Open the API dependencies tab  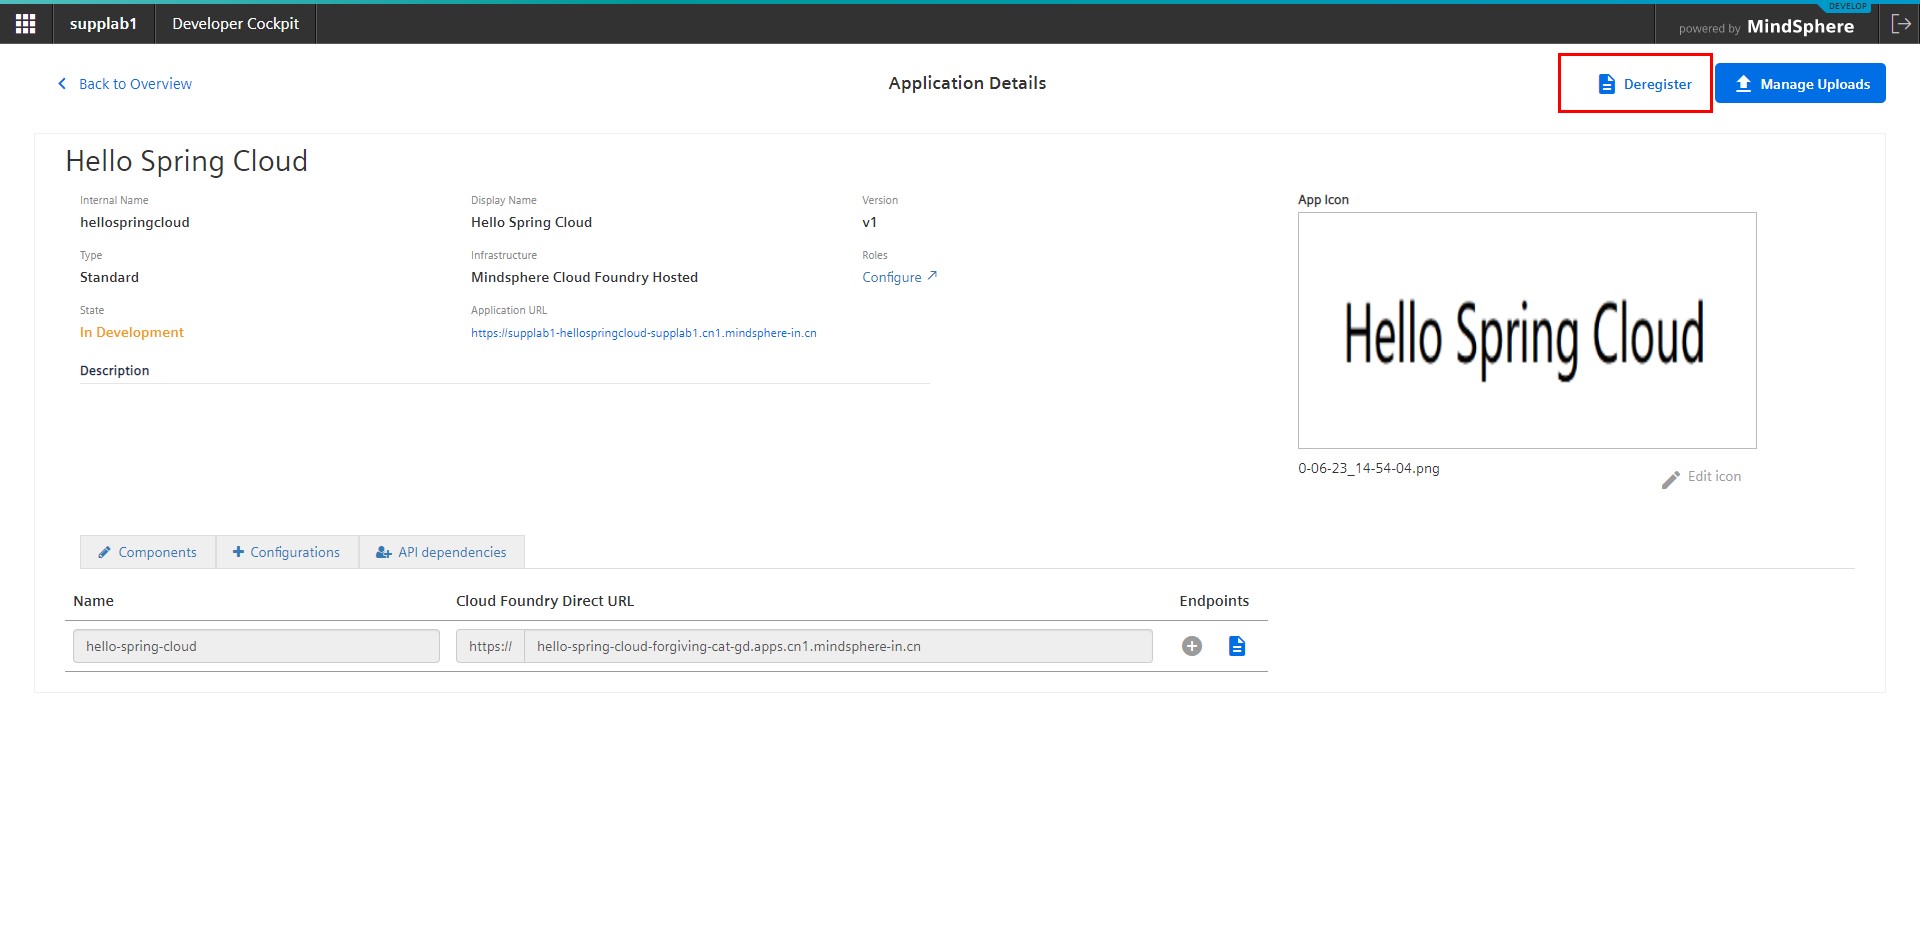point(451,551)
